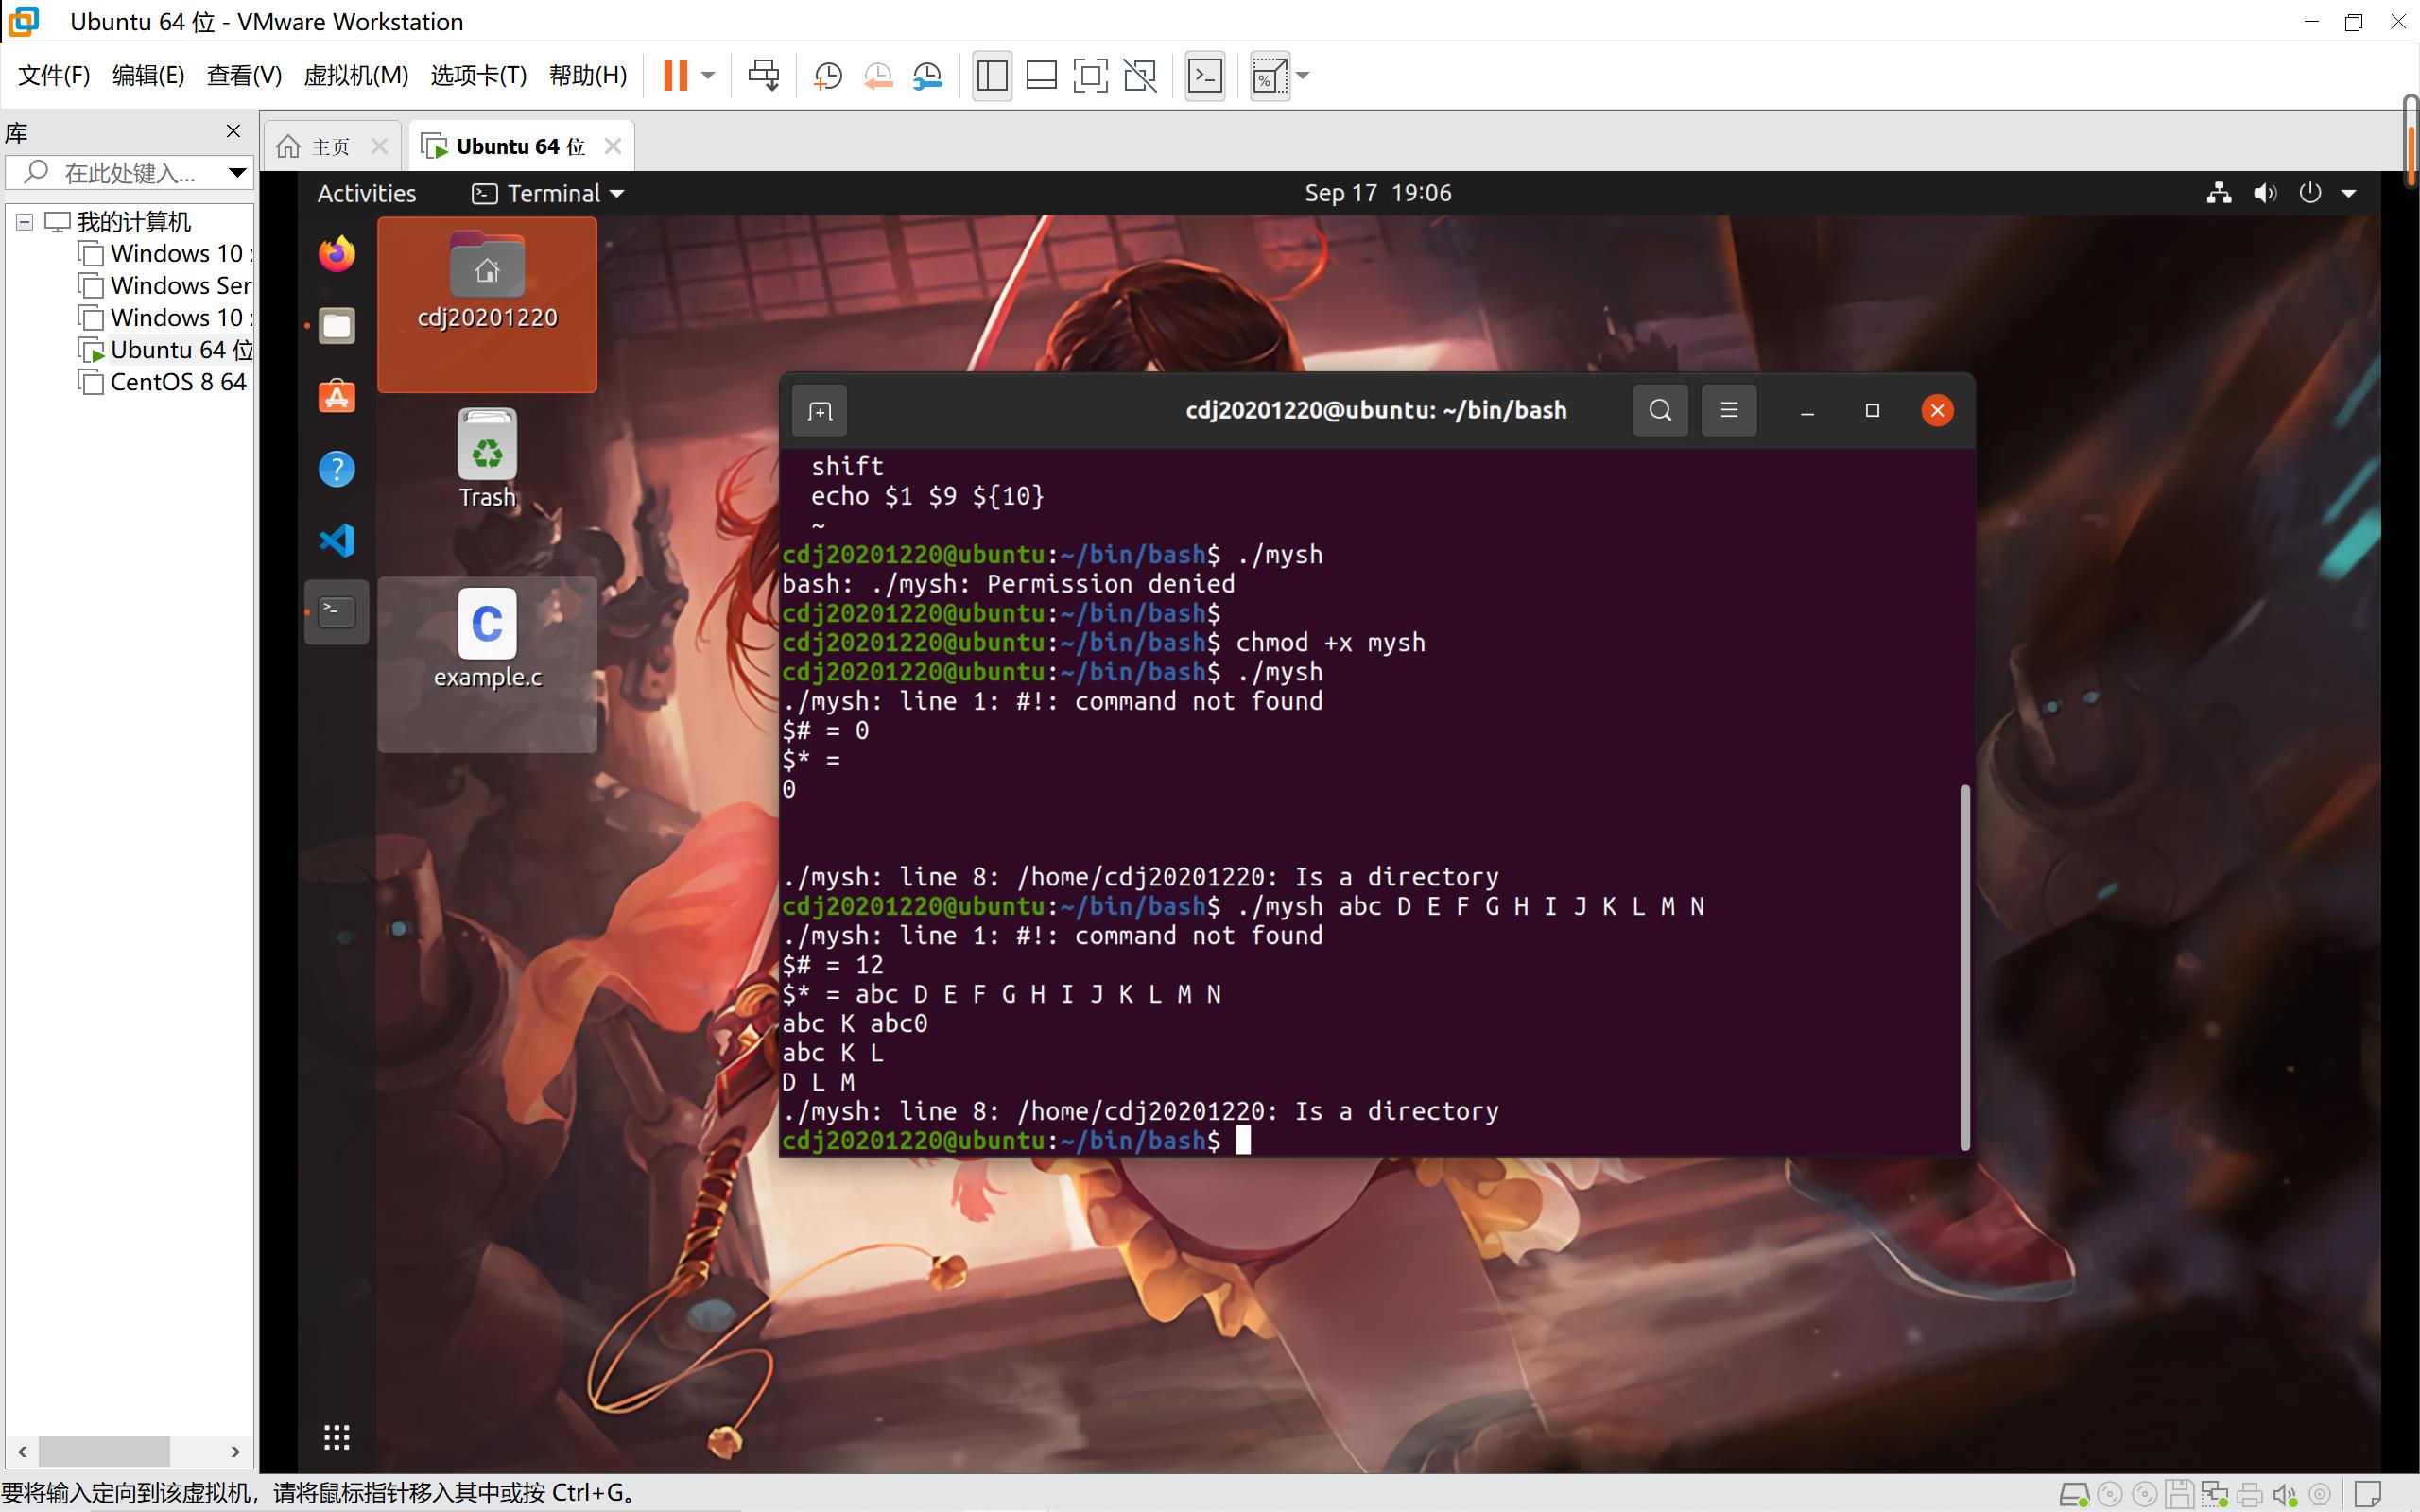Open the VMware 文件(F) menu
2420x1512 pixels.
(54, 73)
